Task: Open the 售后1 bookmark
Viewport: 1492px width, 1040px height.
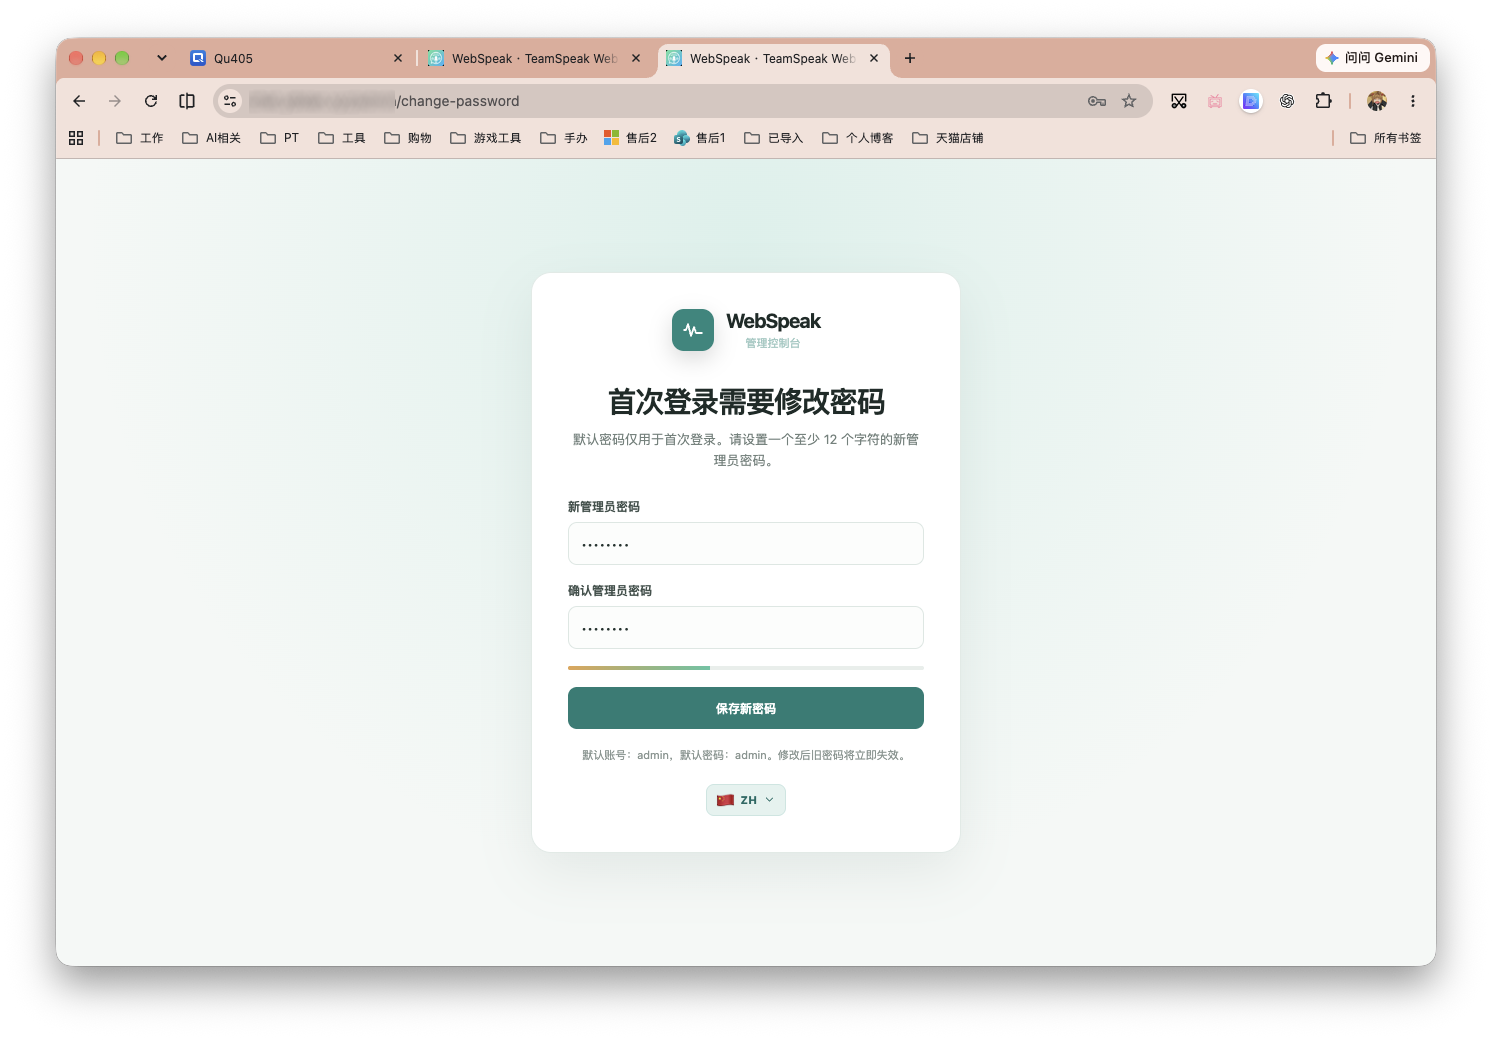Action: click(700, 138)
